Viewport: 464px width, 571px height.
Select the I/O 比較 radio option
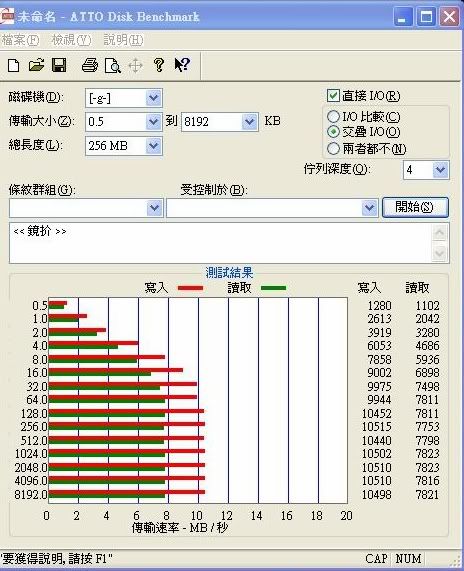pyautogui.click(x=333, y=117)
